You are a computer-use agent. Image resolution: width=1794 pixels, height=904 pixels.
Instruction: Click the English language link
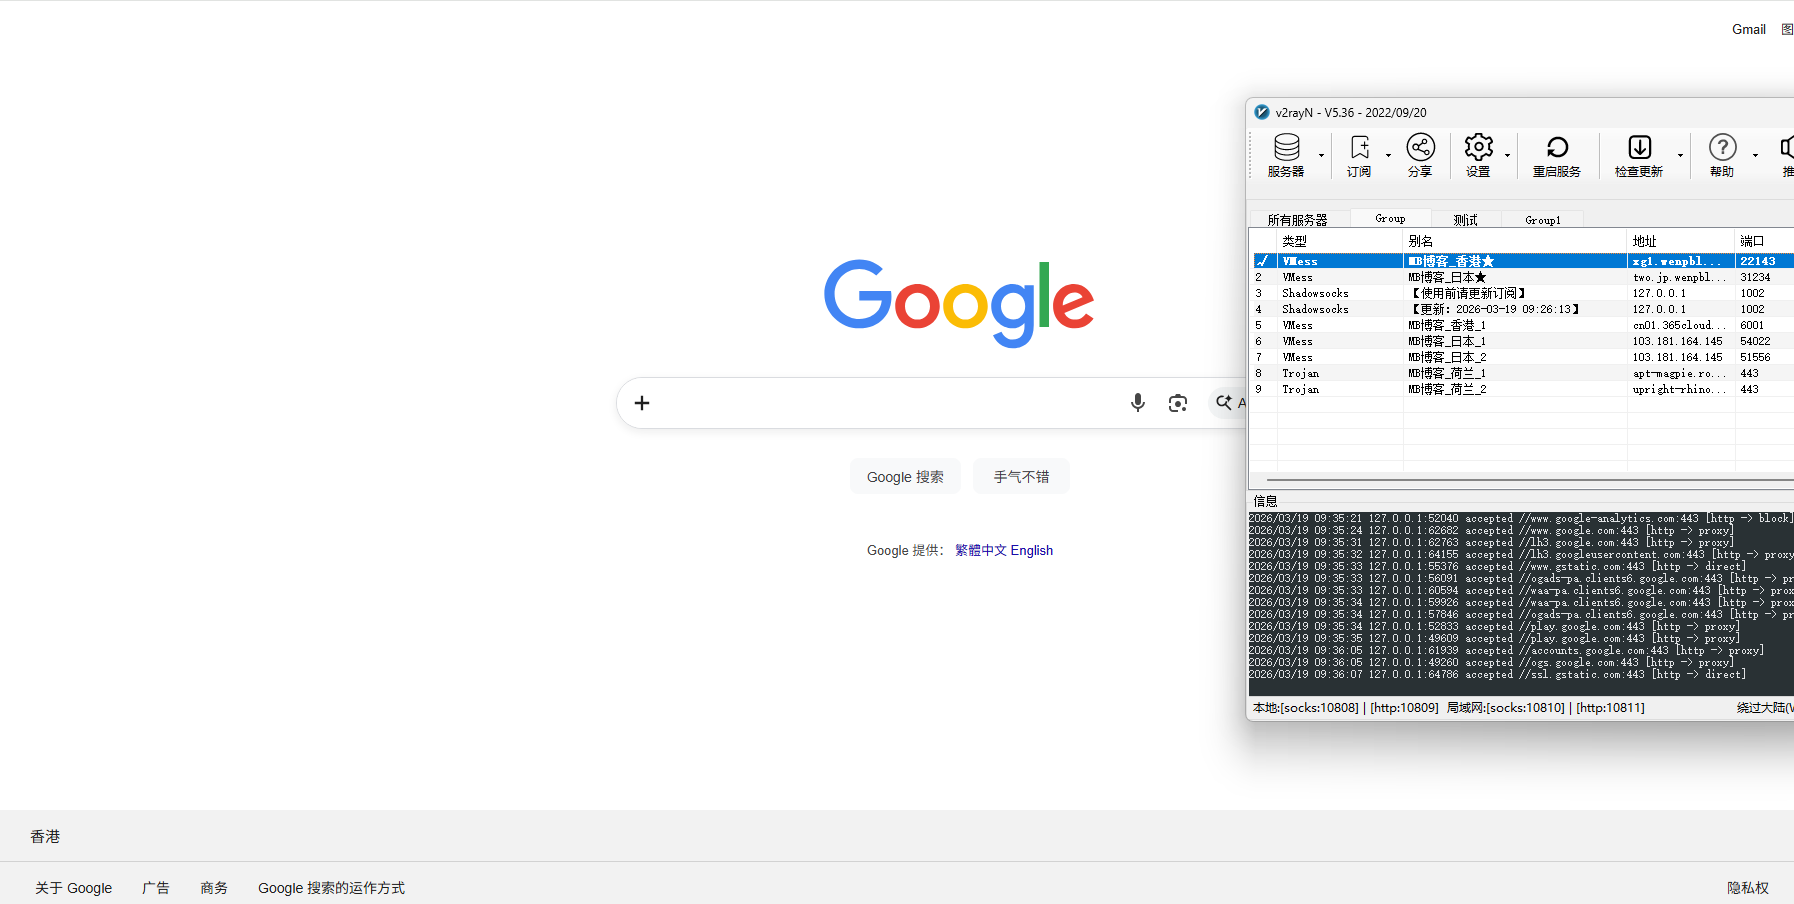click(x=1031, y=550)
